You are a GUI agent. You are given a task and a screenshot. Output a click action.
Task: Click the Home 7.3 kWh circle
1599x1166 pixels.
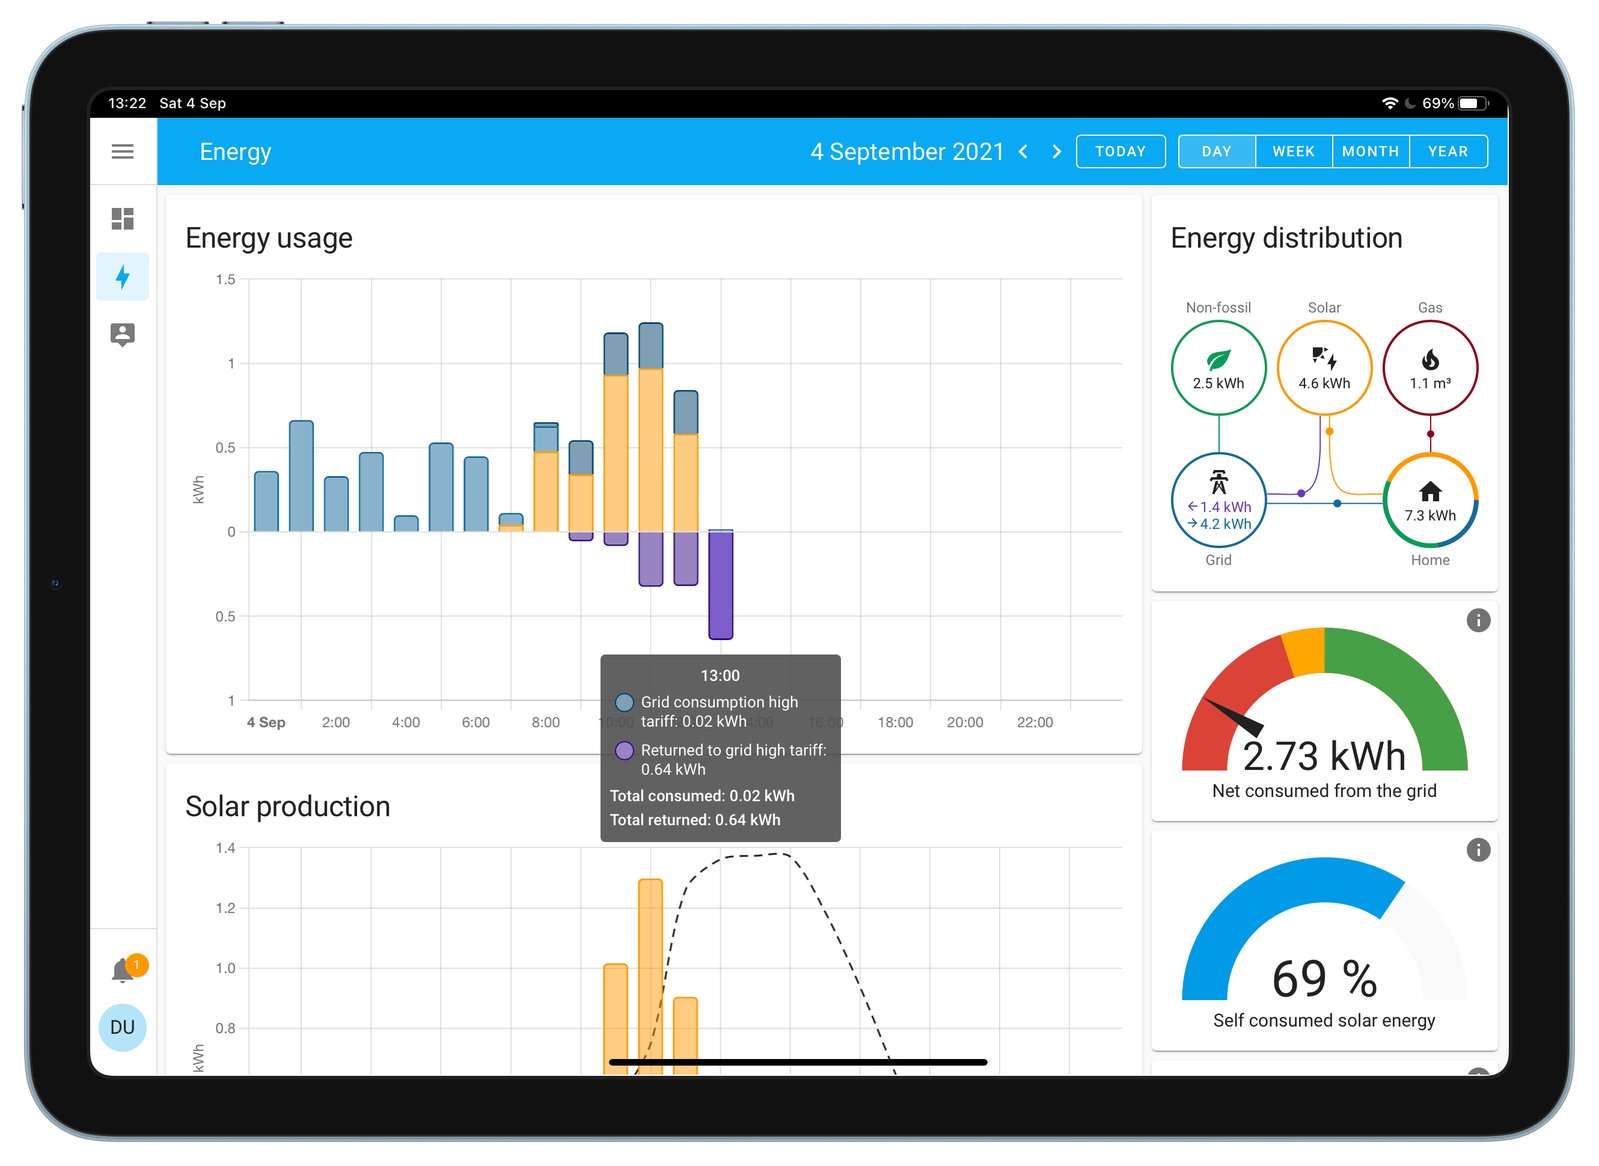pyautogui.click(x=1430, y=500)
